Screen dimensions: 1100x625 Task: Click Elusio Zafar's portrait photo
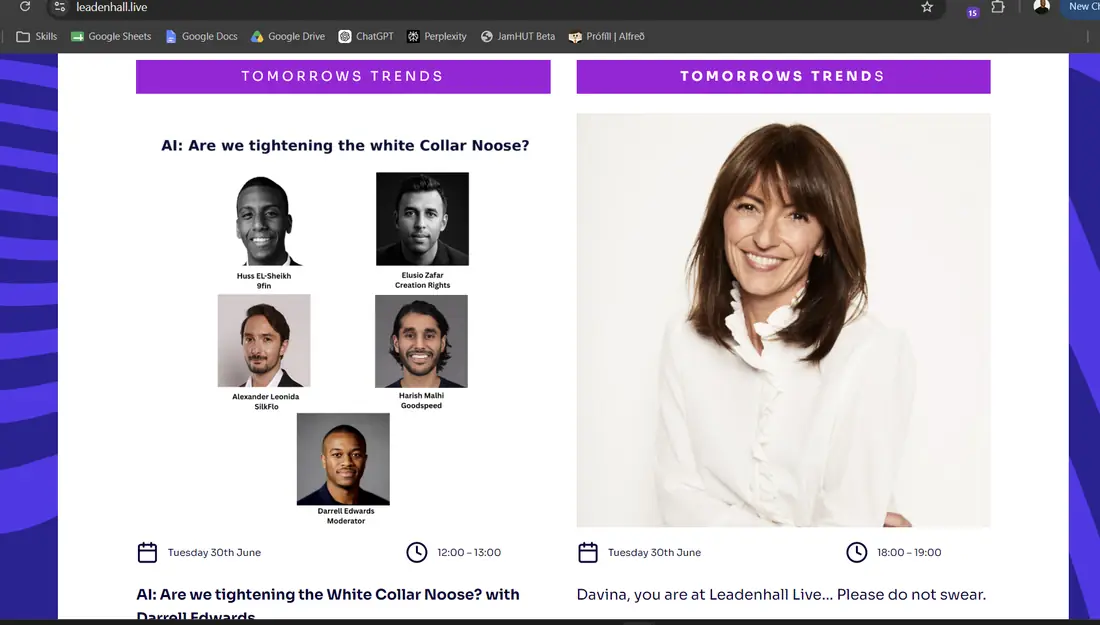(422, 219)
